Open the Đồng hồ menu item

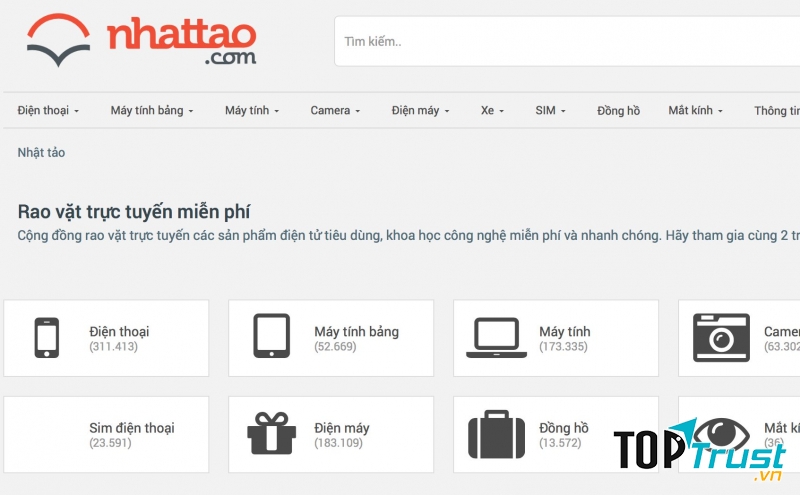[618, 111]
